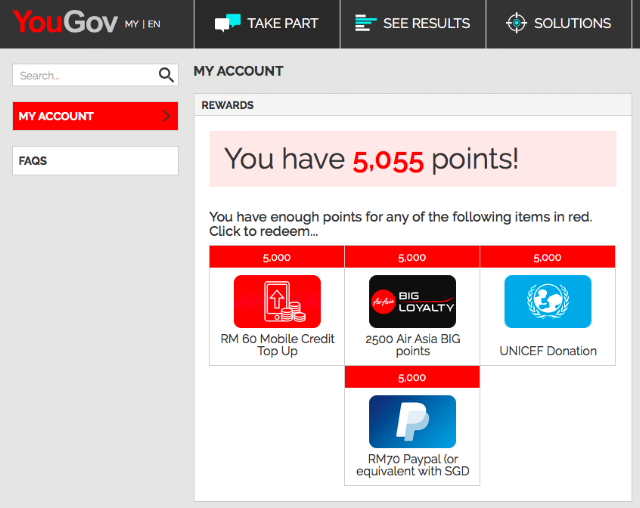Open the SOLUTIONS menu
Viewport: 640px width, 508px height.
tap(559, 24)
